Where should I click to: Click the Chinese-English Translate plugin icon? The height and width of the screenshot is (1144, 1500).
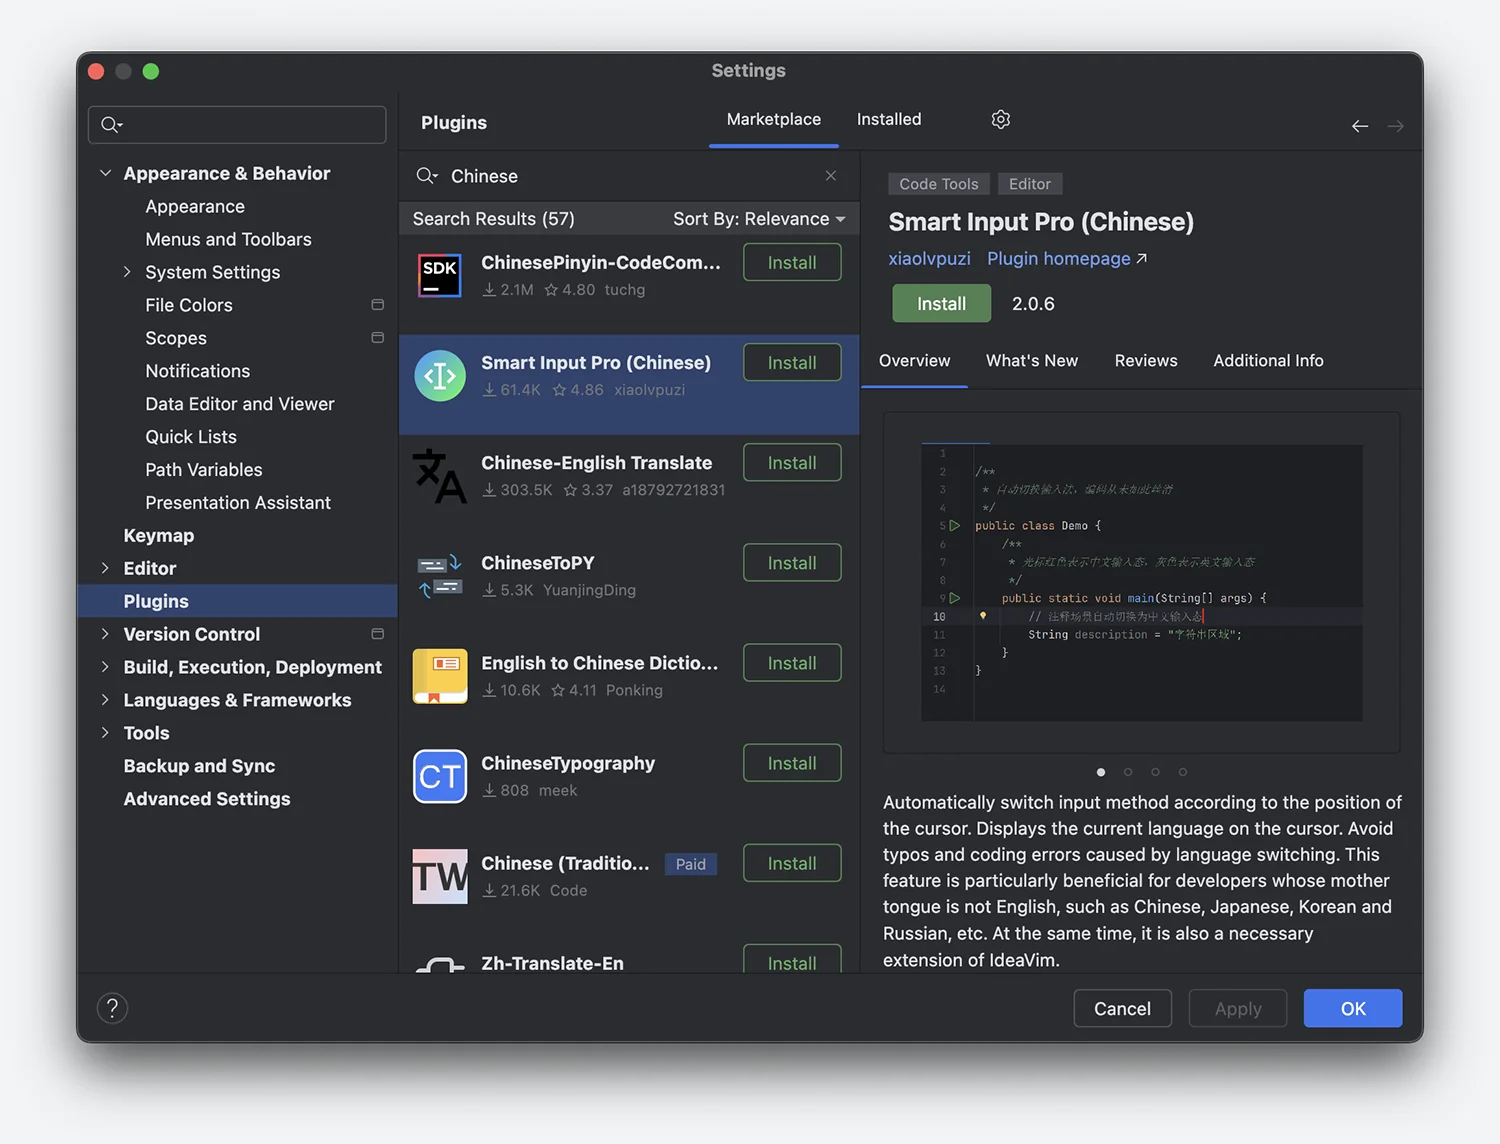[x=440, y=476]
